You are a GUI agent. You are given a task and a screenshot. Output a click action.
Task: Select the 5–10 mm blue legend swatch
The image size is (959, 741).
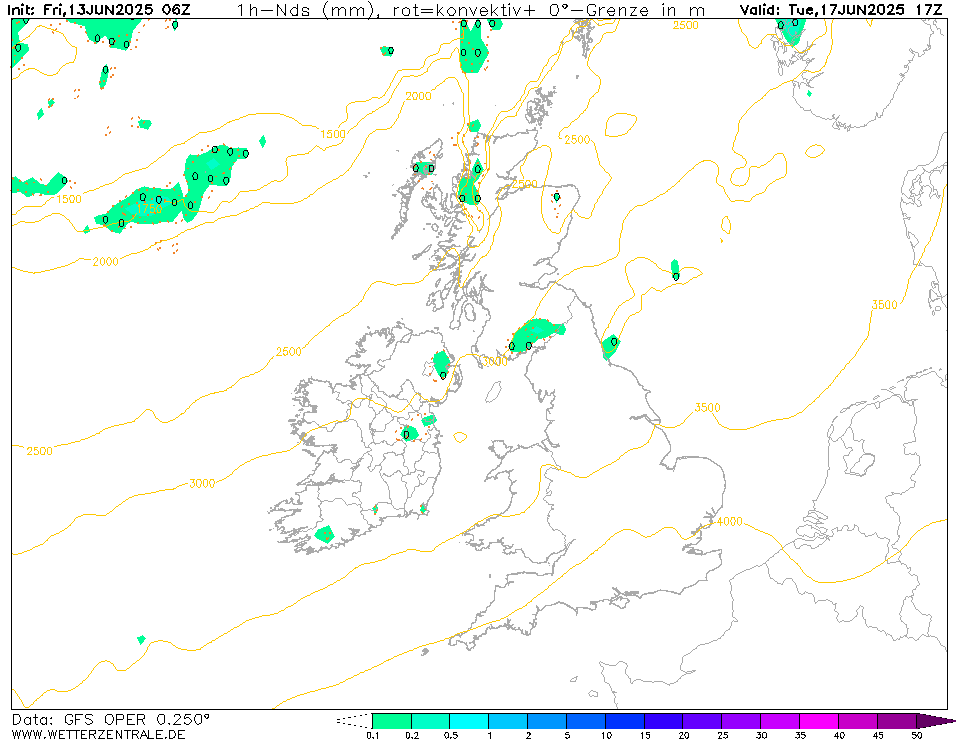(586, 721)
